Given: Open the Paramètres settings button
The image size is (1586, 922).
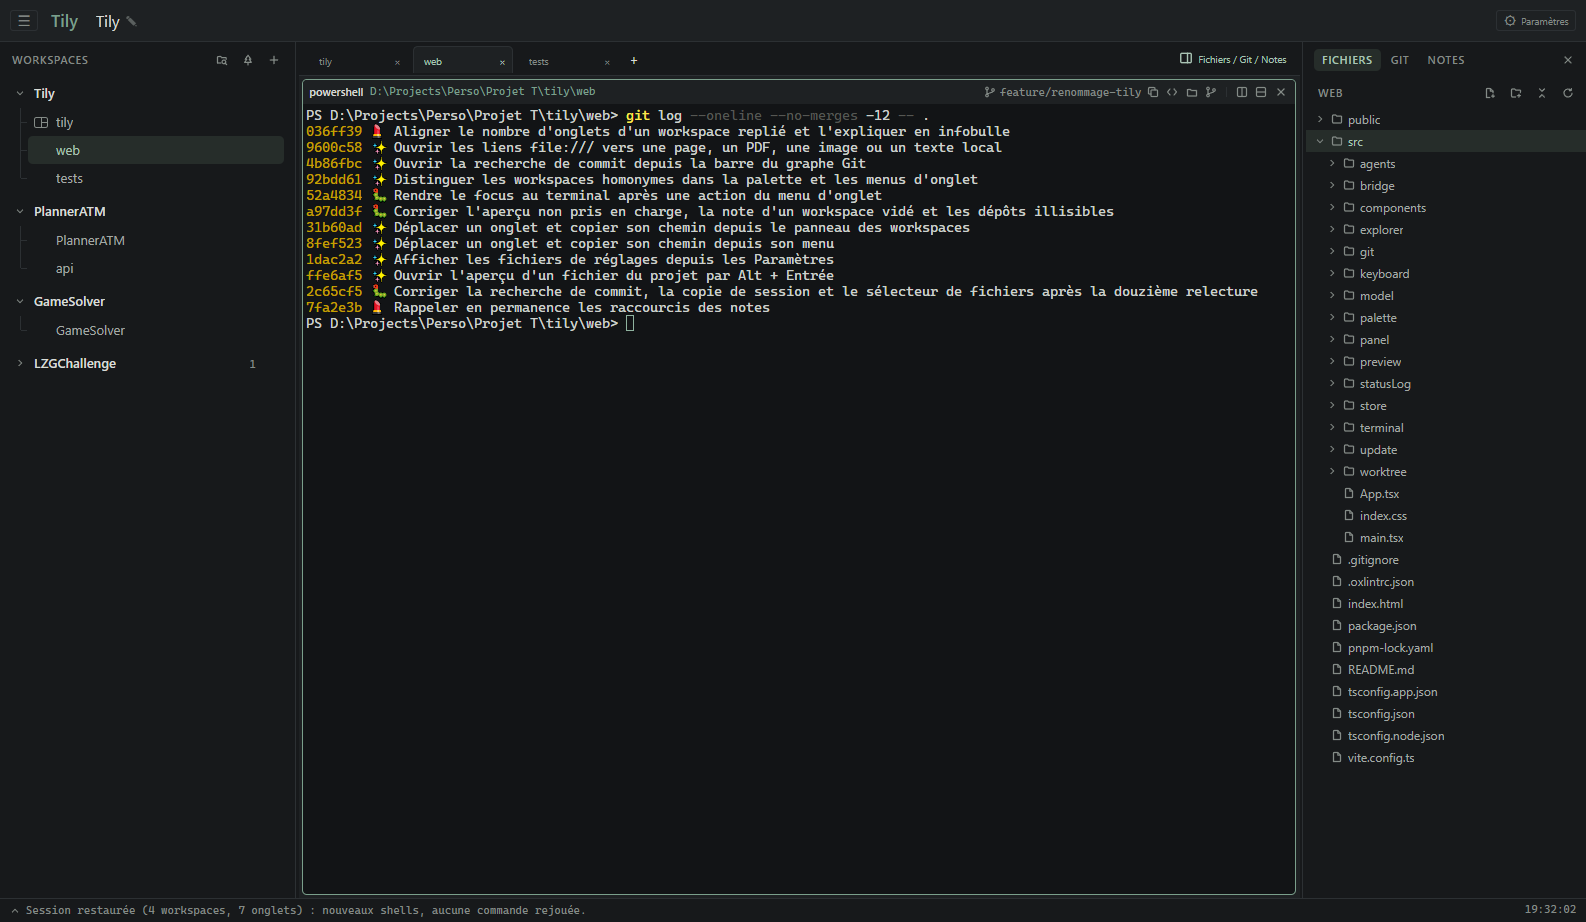Looking at the screenshot, I should coord(1537,21).
